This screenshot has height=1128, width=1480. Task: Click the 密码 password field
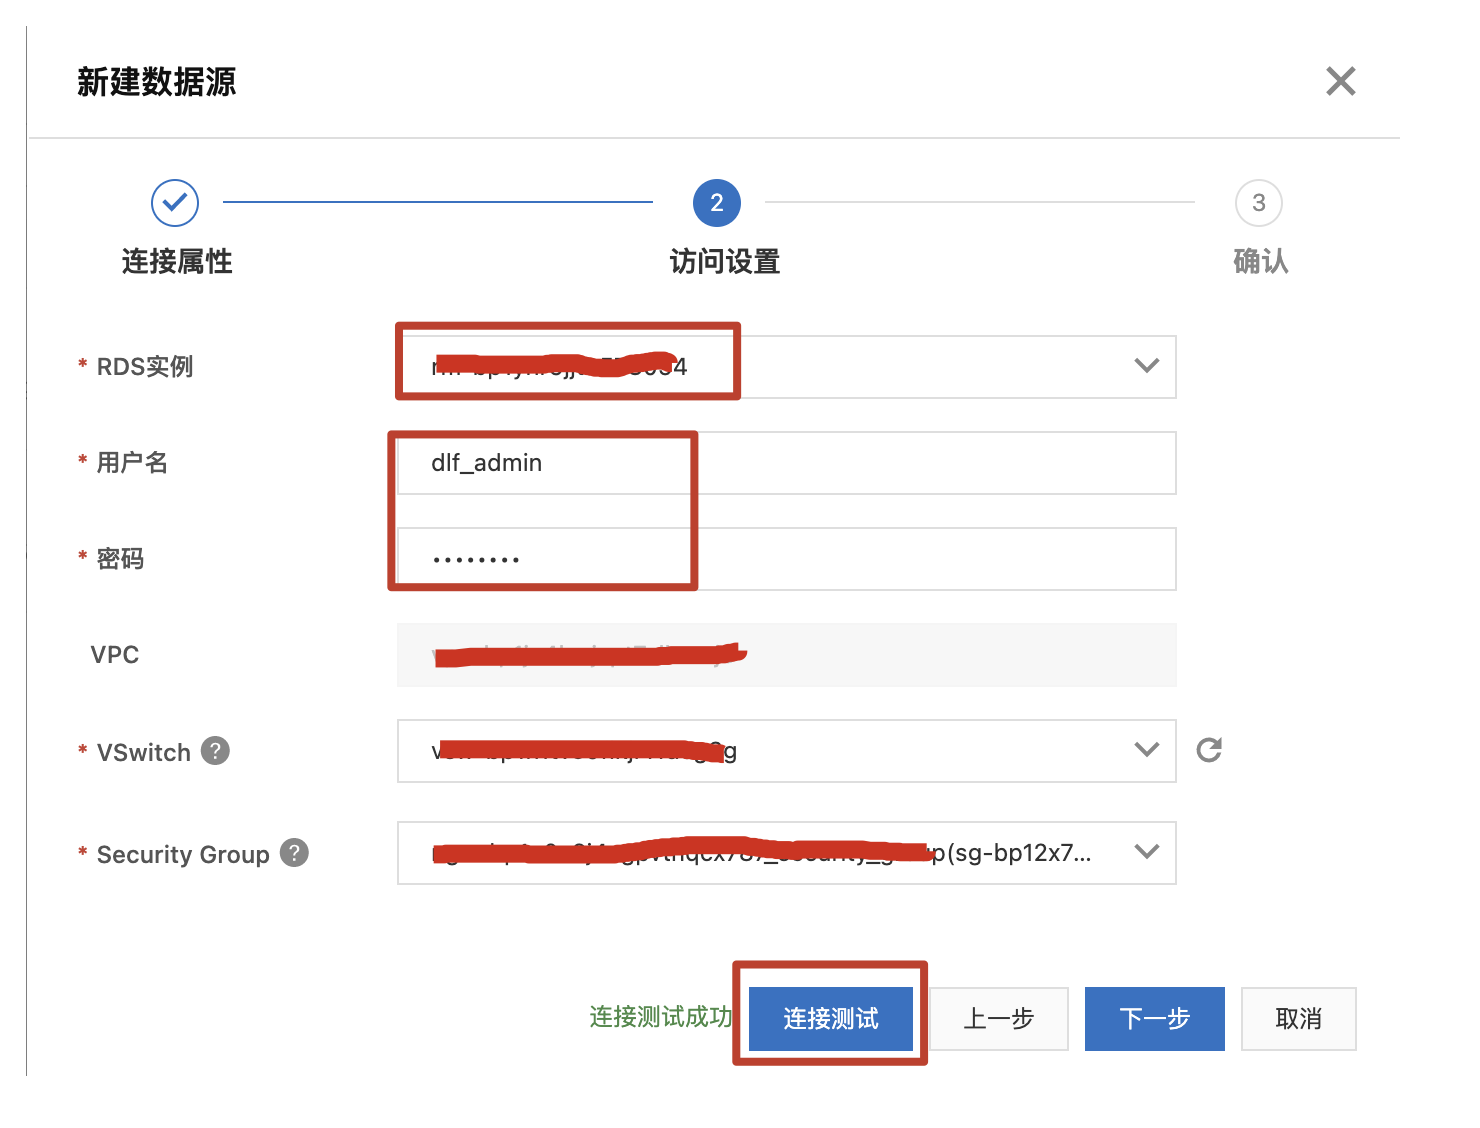[786, 559]
